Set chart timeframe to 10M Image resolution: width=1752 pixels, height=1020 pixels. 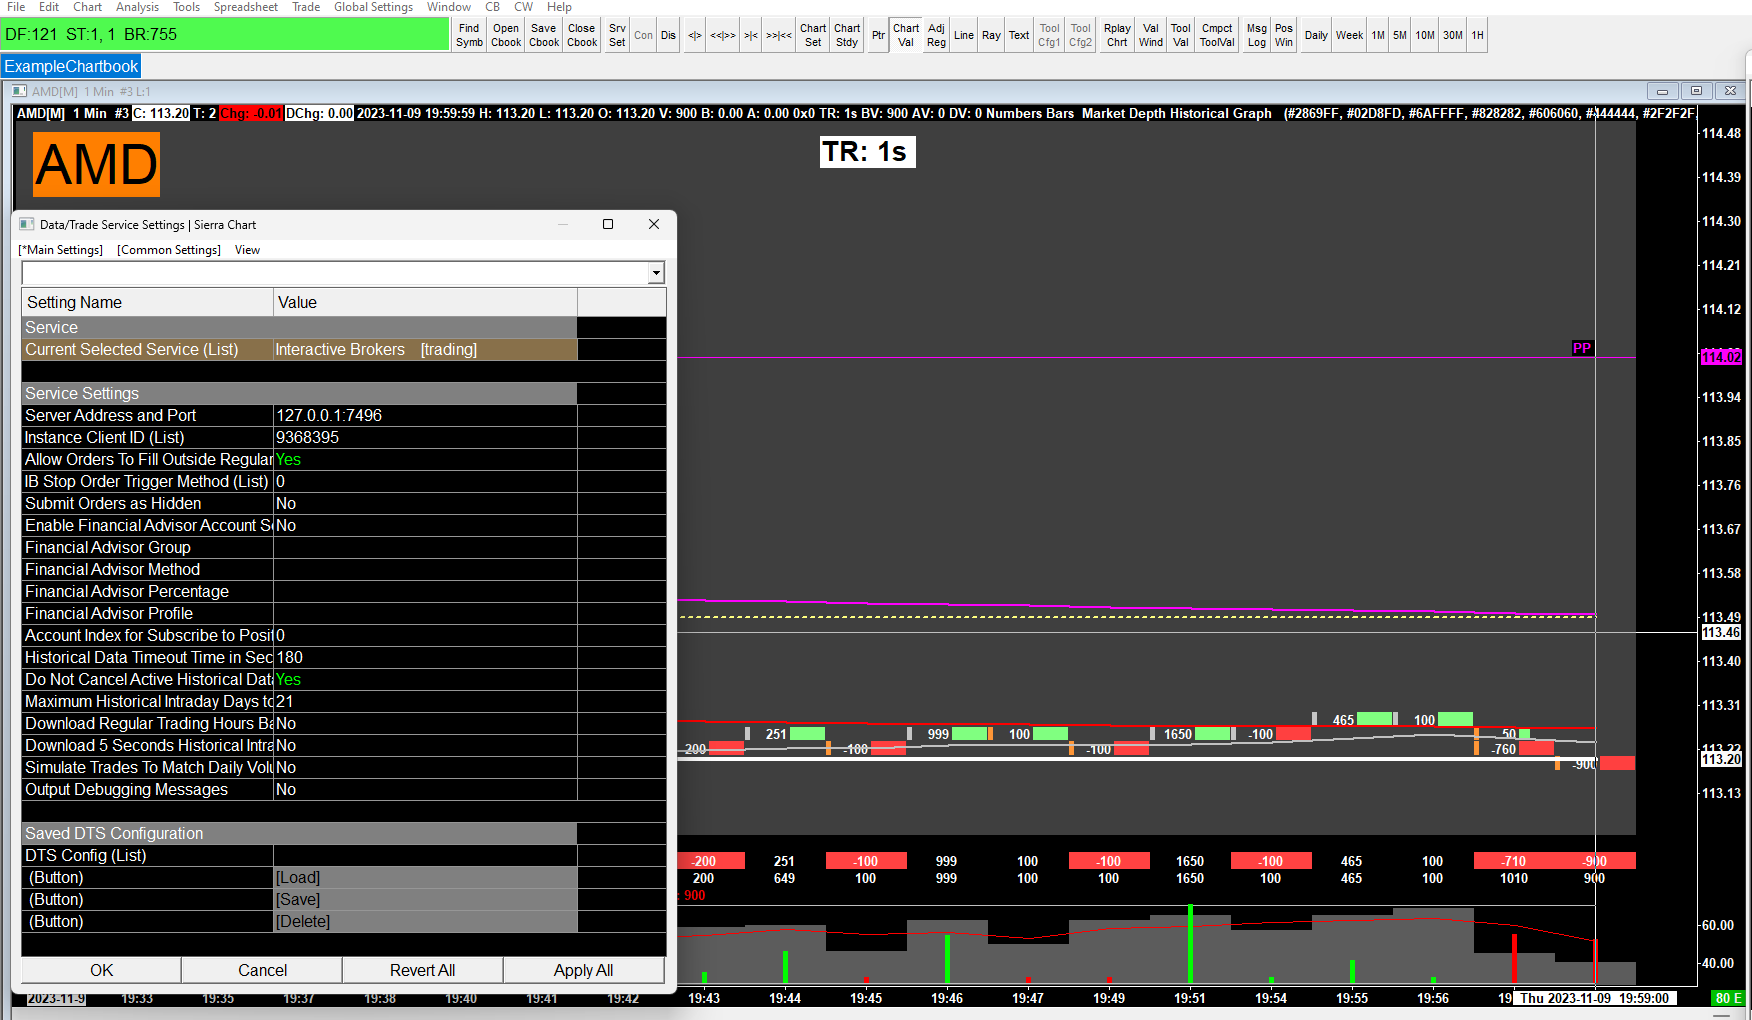click(x=1425, y=35)
